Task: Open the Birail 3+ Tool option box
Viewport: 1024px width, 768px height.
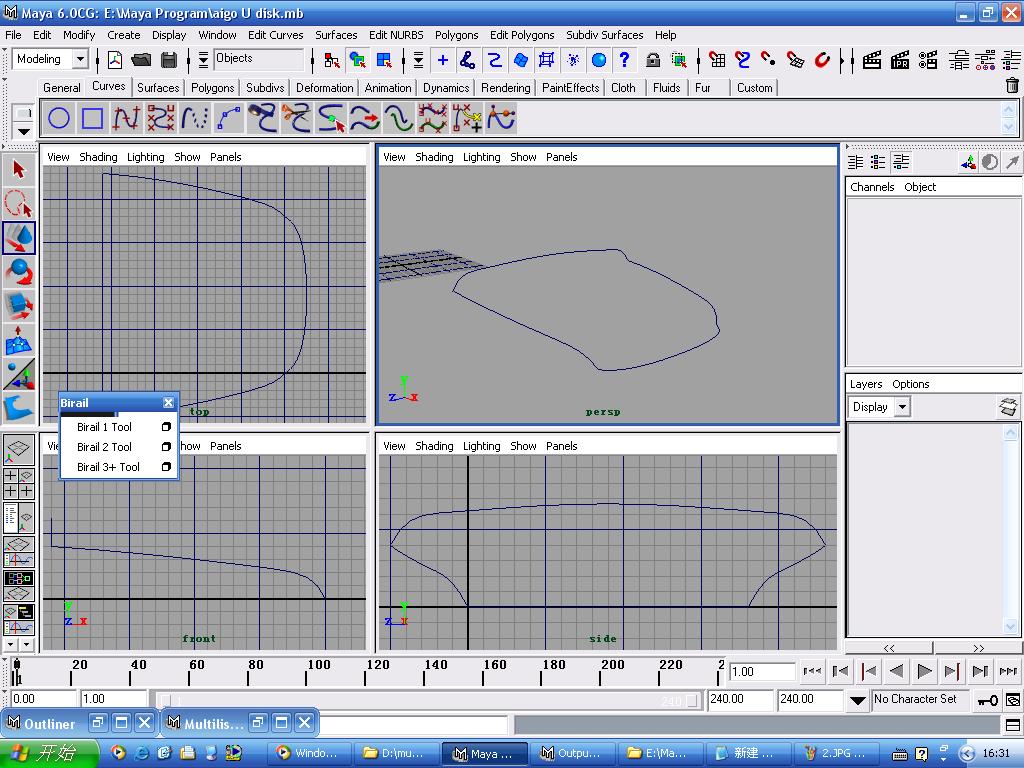Action: tap(166, 467)
